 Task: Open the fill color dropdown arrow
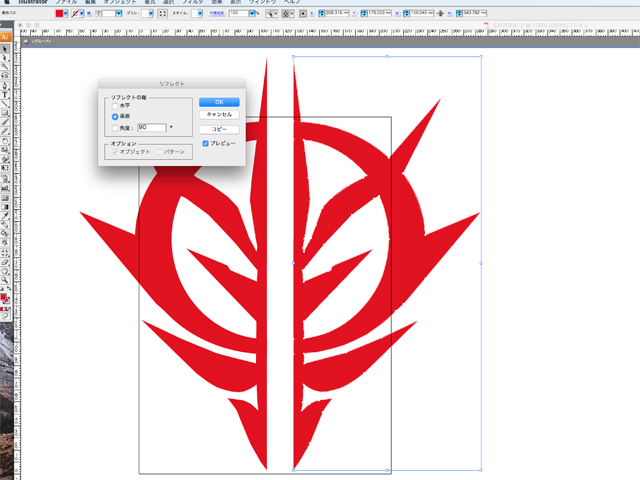pos(66,13)
